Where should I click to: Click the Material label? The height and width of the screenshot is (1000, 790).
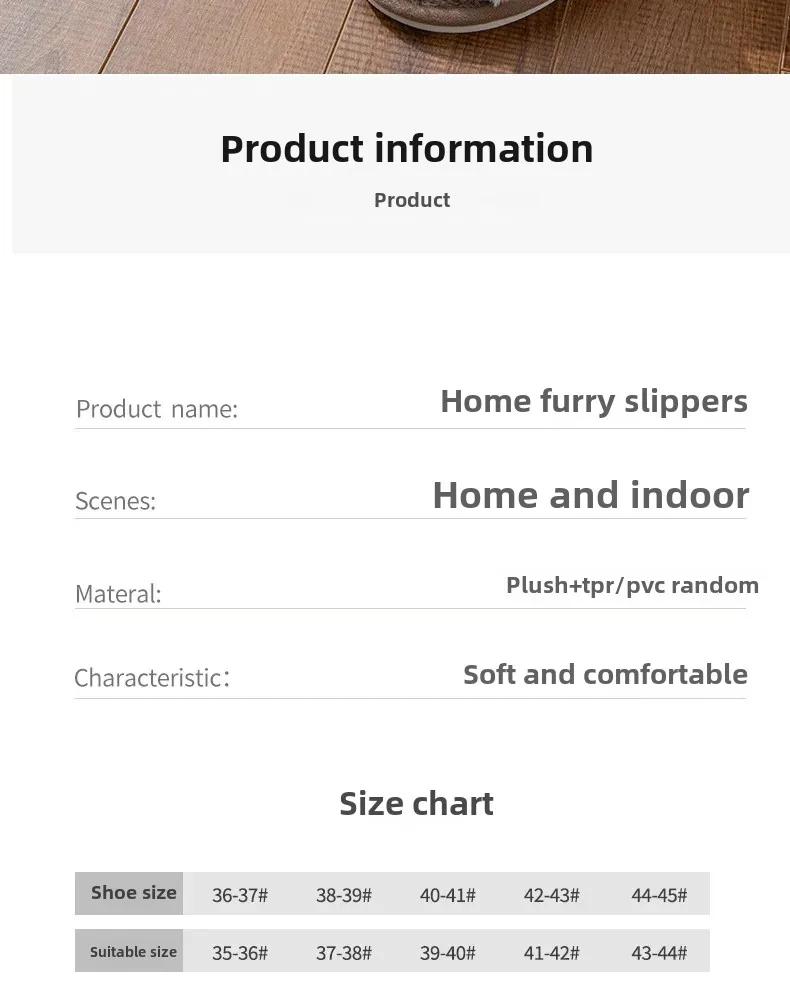(x=118, y=594)
